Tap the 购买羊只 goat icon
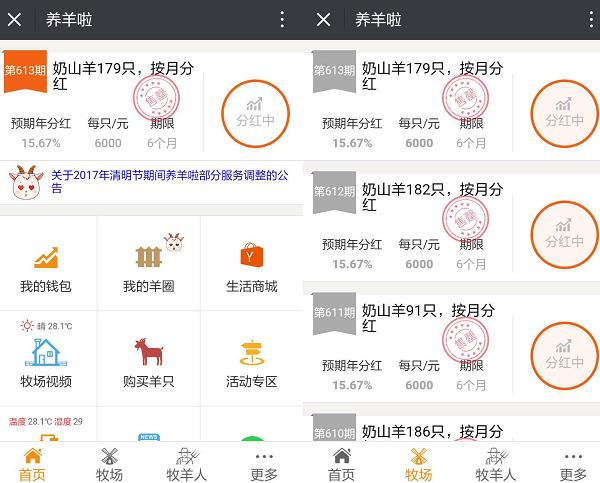Screen dimensions: 600x483 [x=148, y=352]
